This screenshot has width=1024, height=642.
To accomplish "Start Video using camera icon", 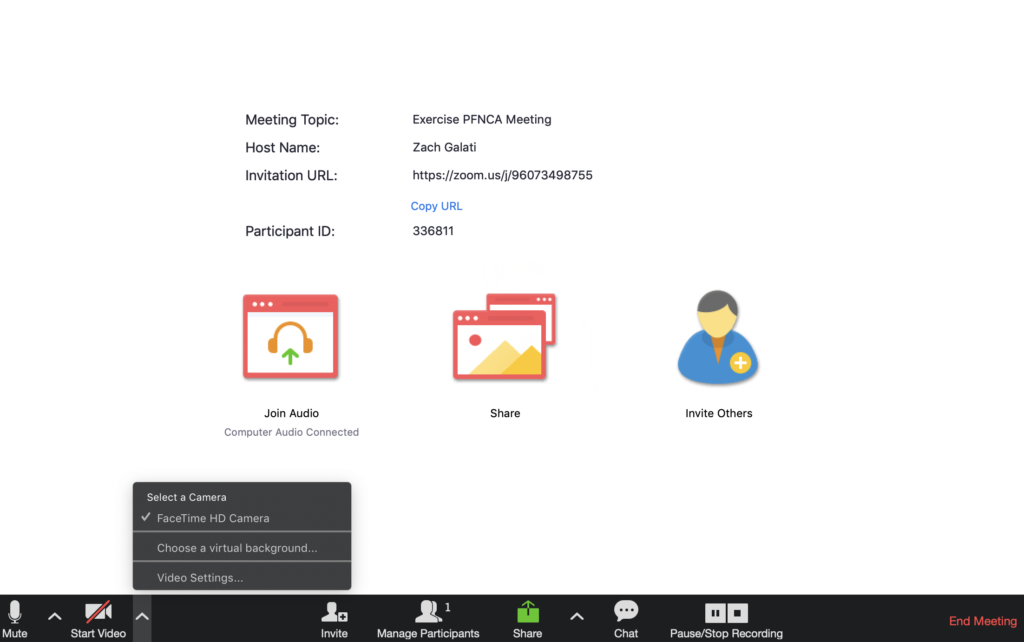I will (x=98, y=618).
